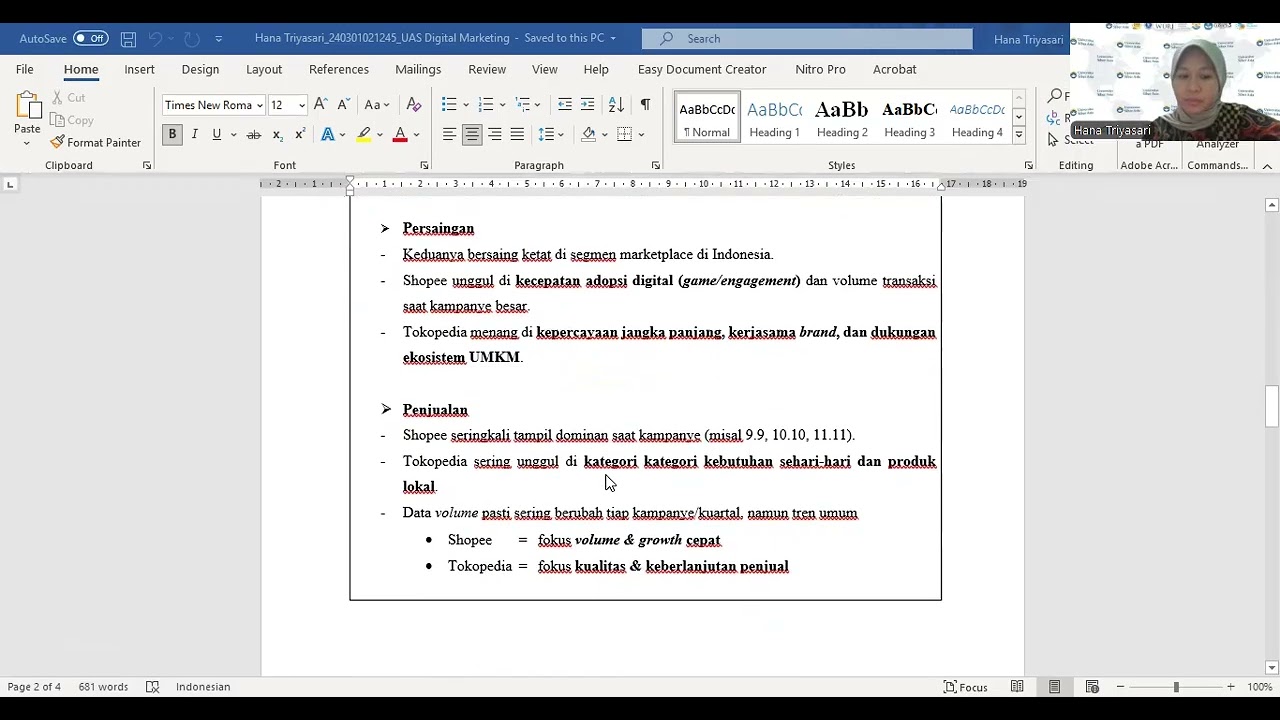Screen dimensions: 1280x720
Task: Toggle the AutoSave switch
Action: (91, 38)
